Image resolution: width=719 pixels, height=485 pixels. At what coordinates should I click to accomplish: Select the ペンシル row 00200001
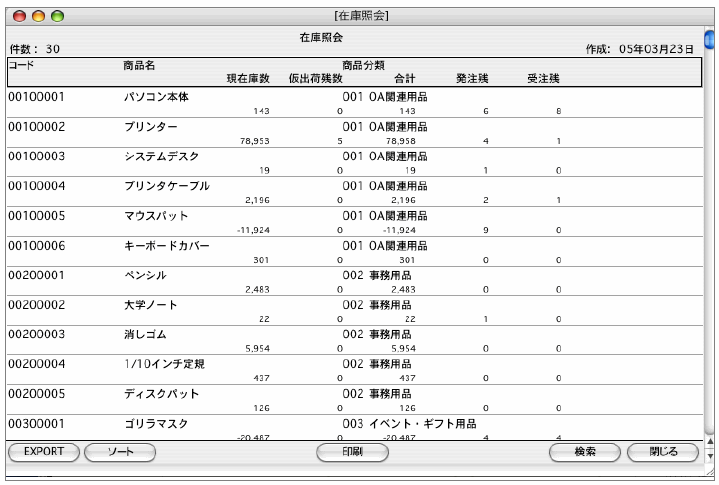pyautogui.click(x=354, y=281)
